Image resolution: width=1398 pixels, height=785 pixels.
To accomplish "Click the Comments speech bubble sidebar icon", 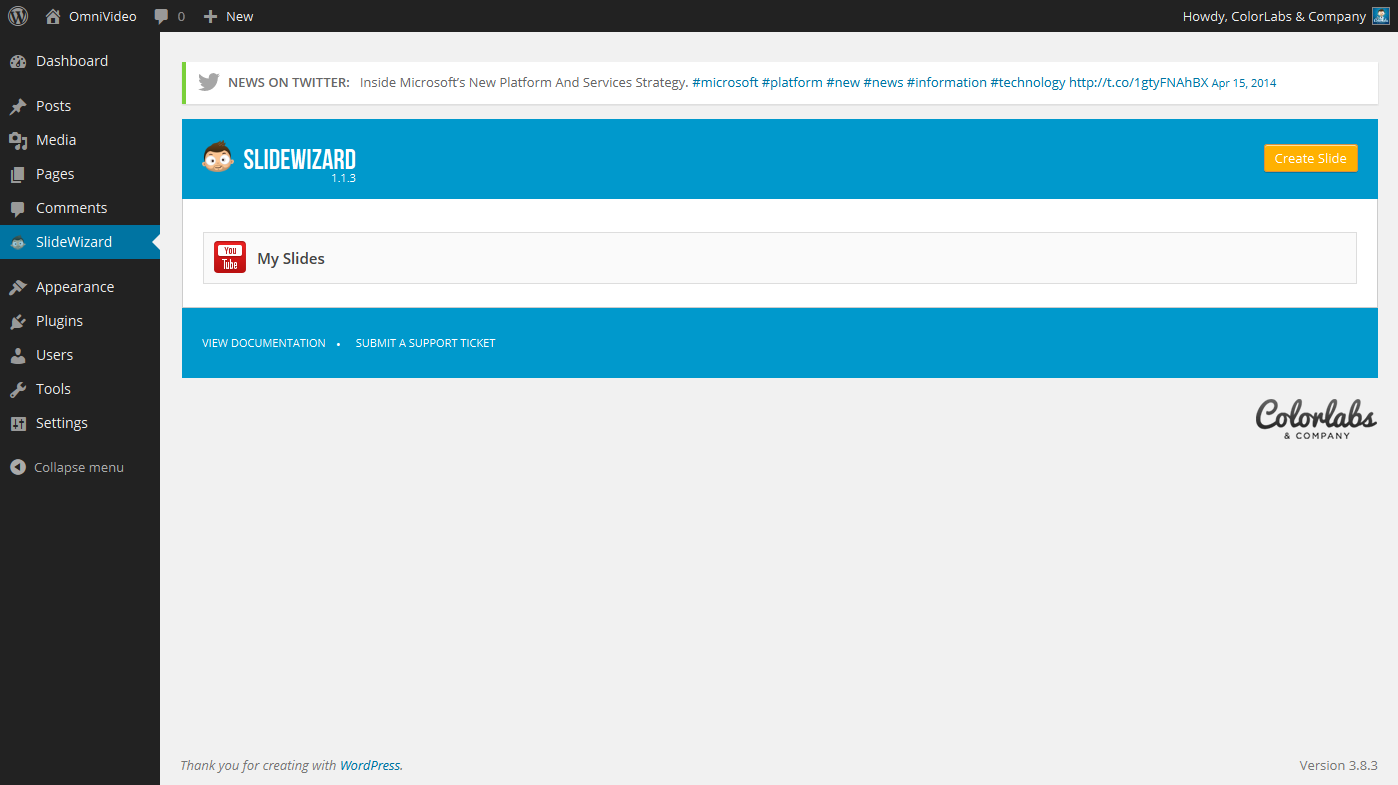I will click(x=18, y=208).
